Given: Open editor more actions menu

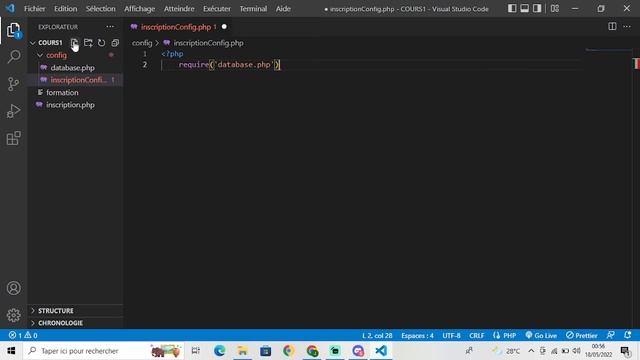Looking at the screenshot, I should point(627,27).
